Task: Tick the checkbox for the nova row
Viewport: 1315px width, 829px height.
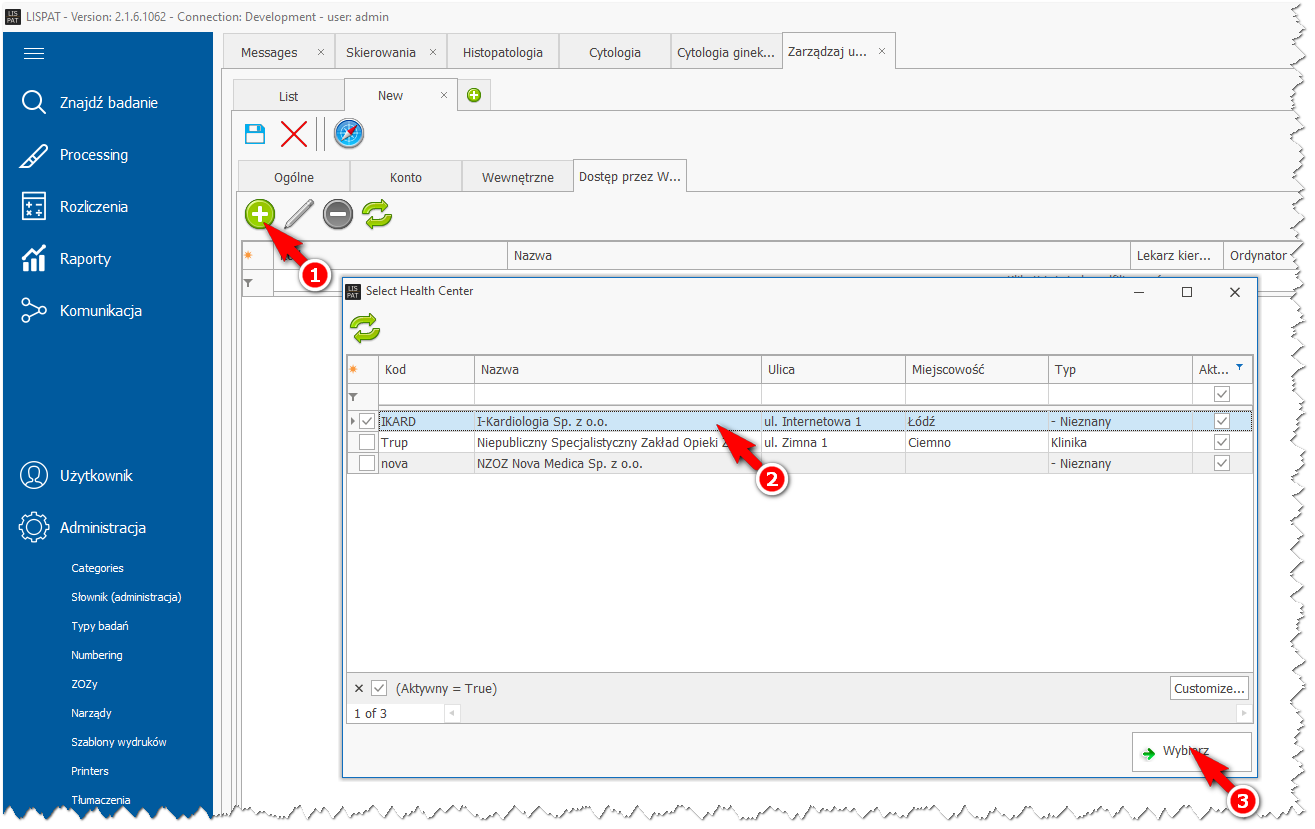Action: (x=367, y=463)
